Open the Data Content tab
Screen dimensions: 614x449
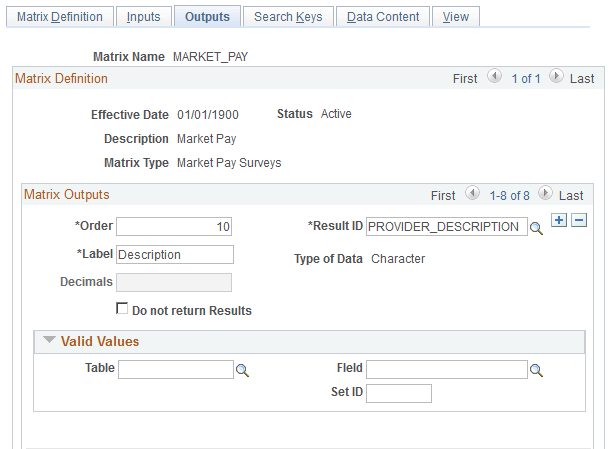coord(383,17)
